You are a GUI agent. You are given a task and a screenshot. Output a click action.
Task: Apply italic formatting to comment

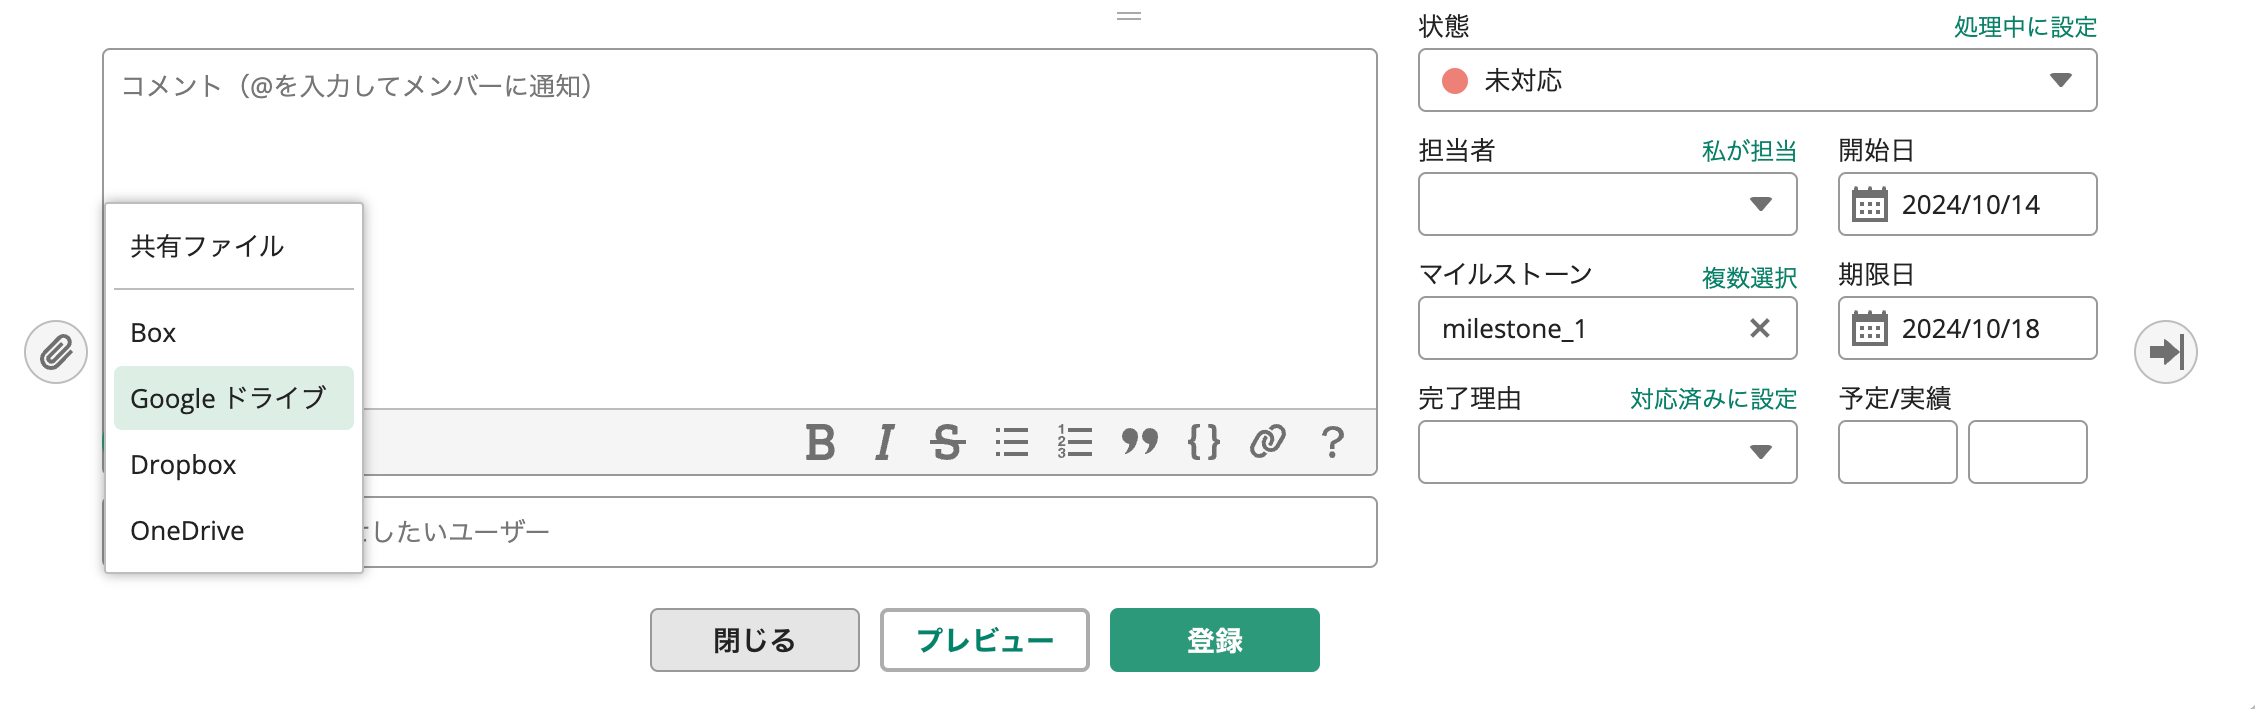[x=884, y=442]
